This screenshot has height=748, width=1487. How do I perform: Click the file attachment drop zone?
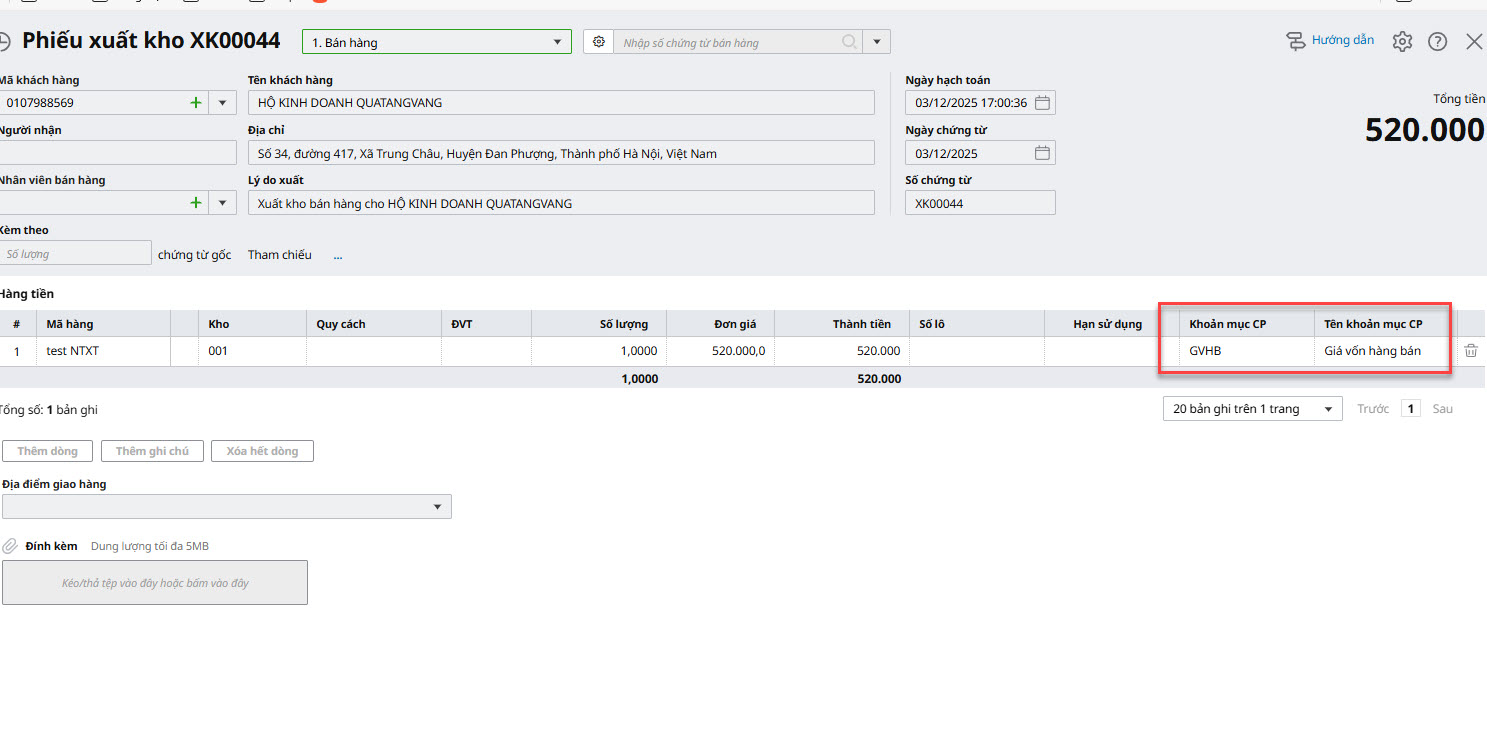[155, 582]
